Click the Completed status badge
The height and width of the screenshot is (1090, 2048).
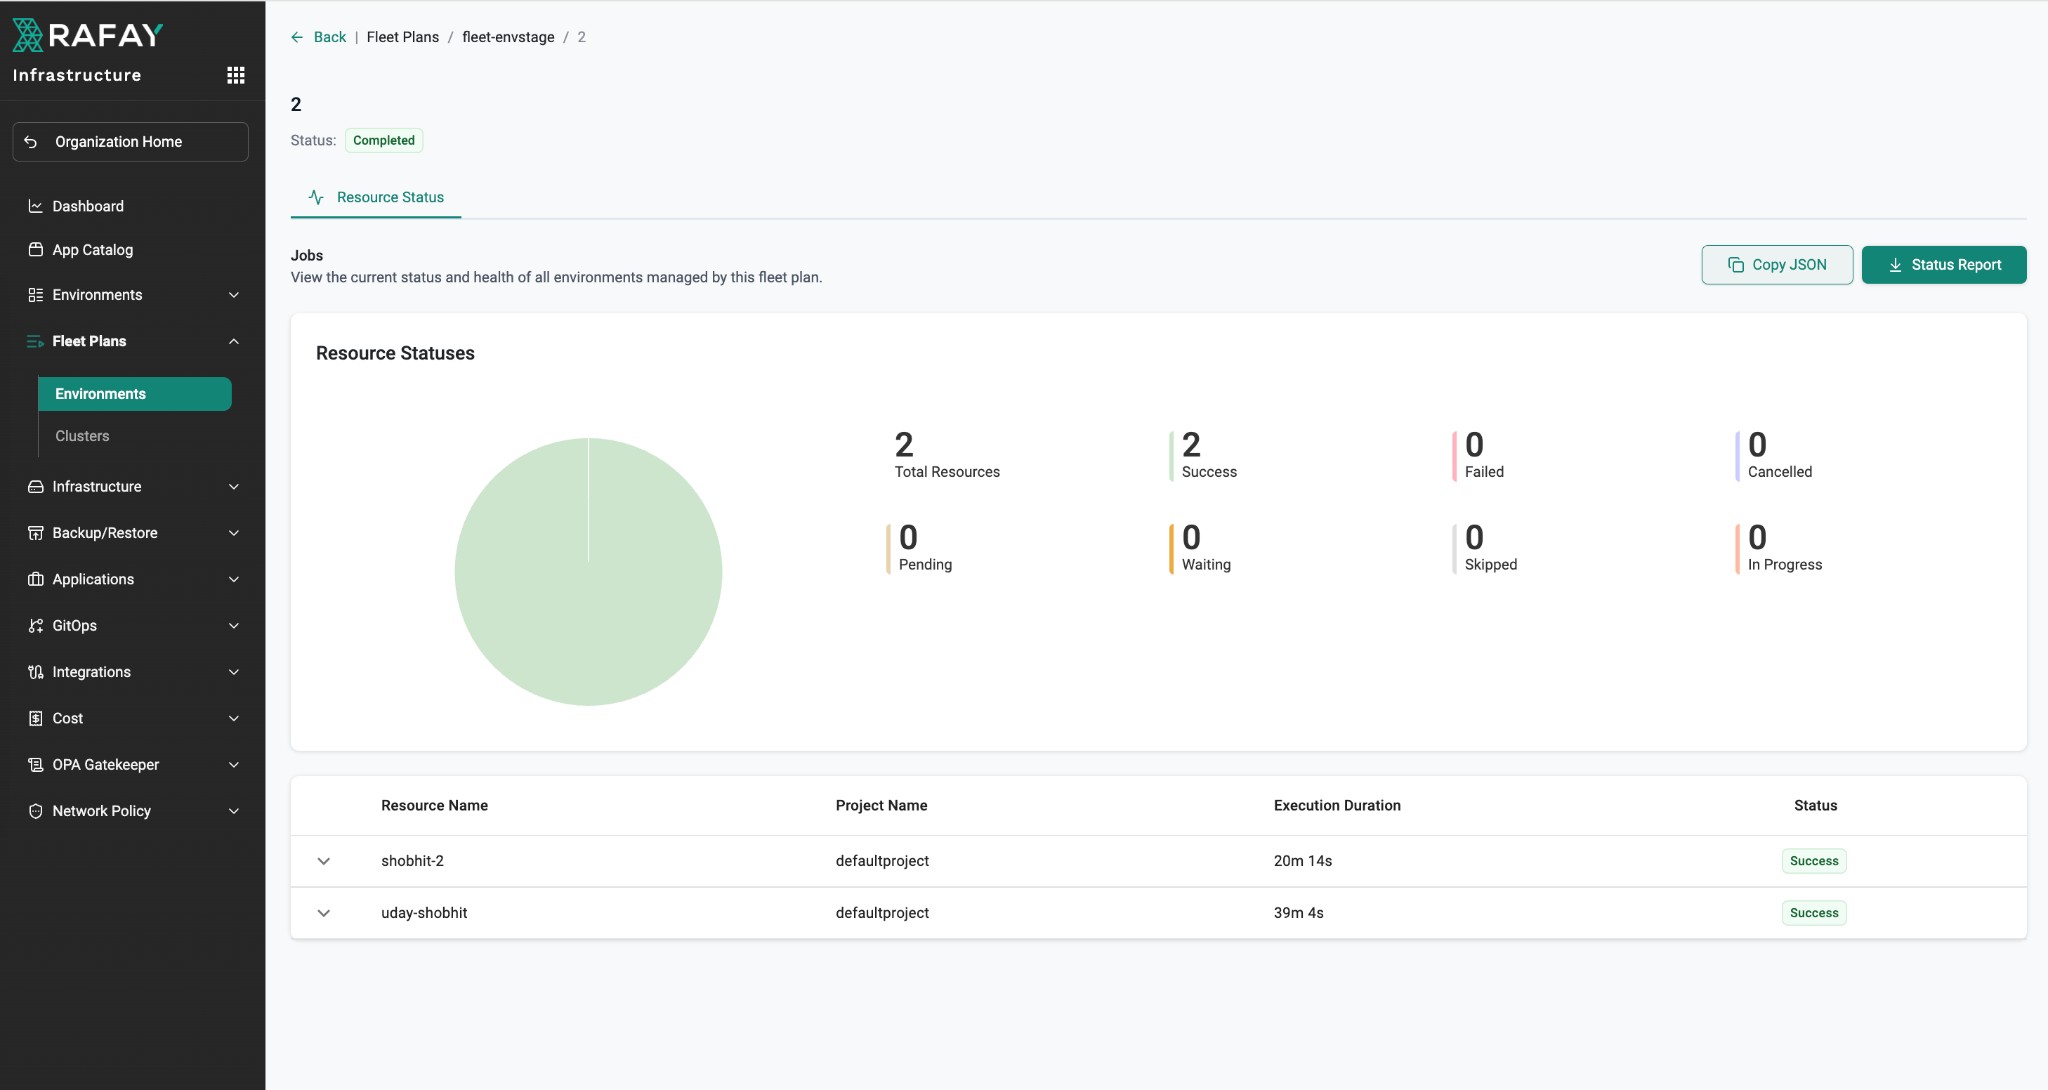pos(383,140)
